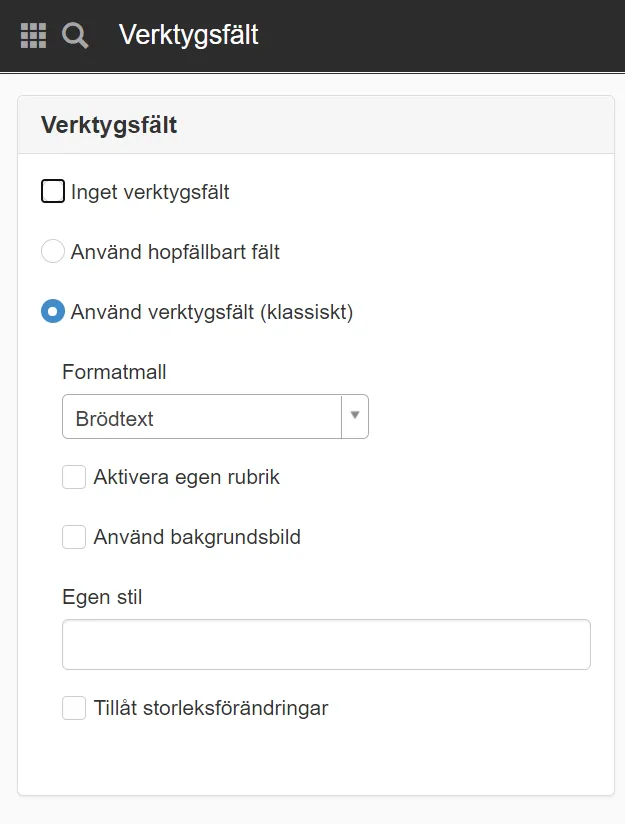Enable Använd bakgrundsbild
Viewport: 625px width, 824px height.
[74, 537]
